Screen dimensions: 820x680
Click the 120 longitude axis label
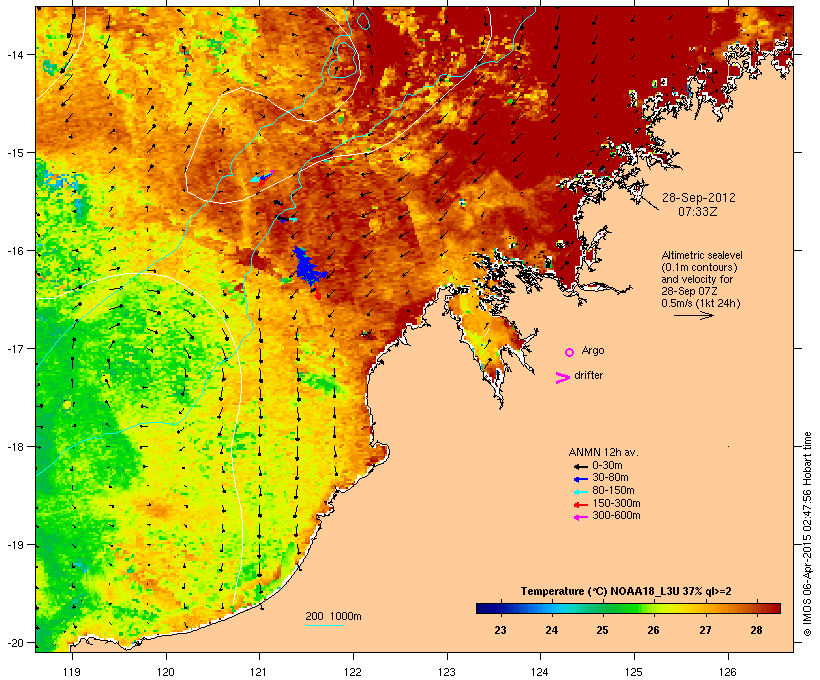point(166,672)
